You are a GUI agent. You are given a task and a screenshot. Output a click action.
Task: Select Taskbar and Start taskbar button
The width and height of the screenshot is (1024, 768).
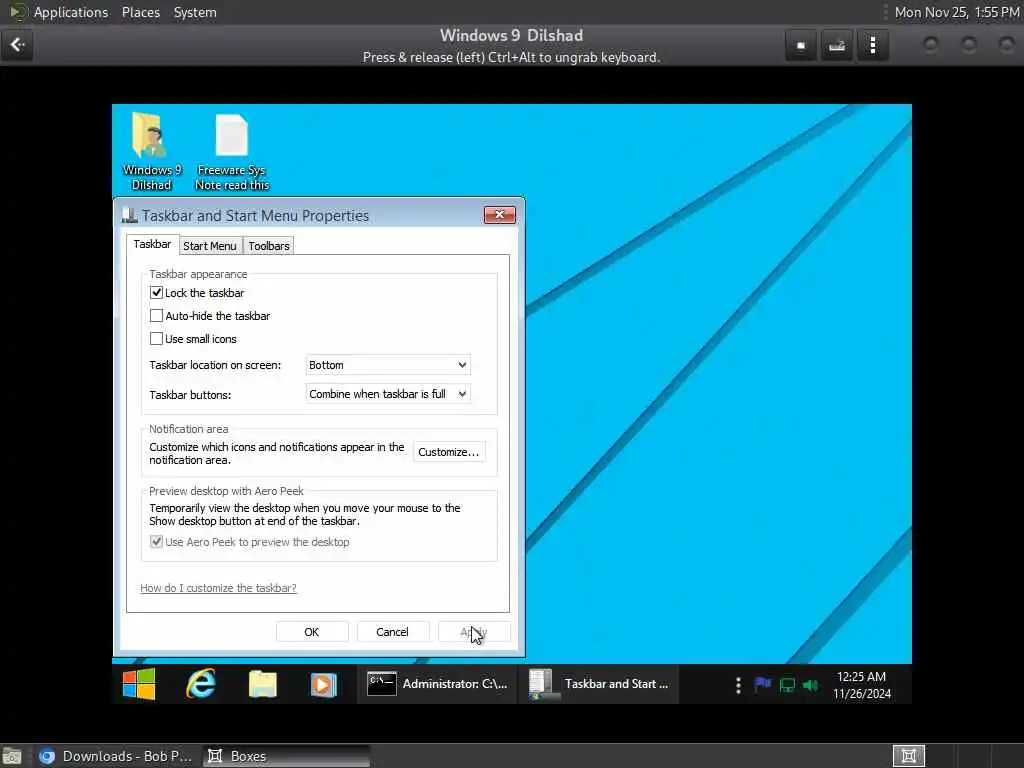(x=600, y=684)
